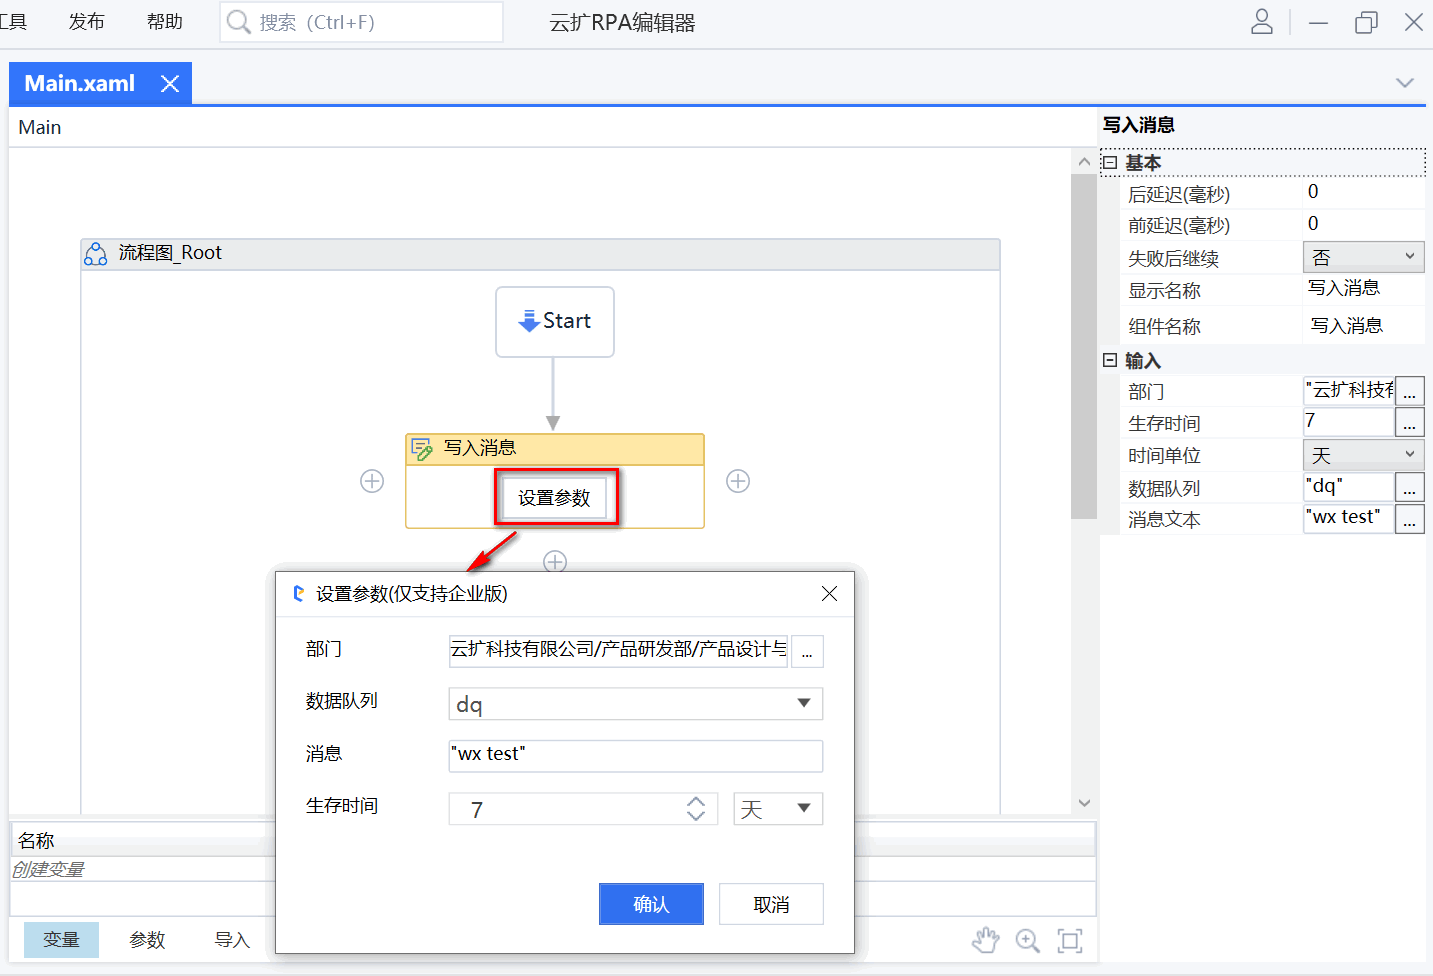
Task: Click the user account icon
Action: 1262,22
